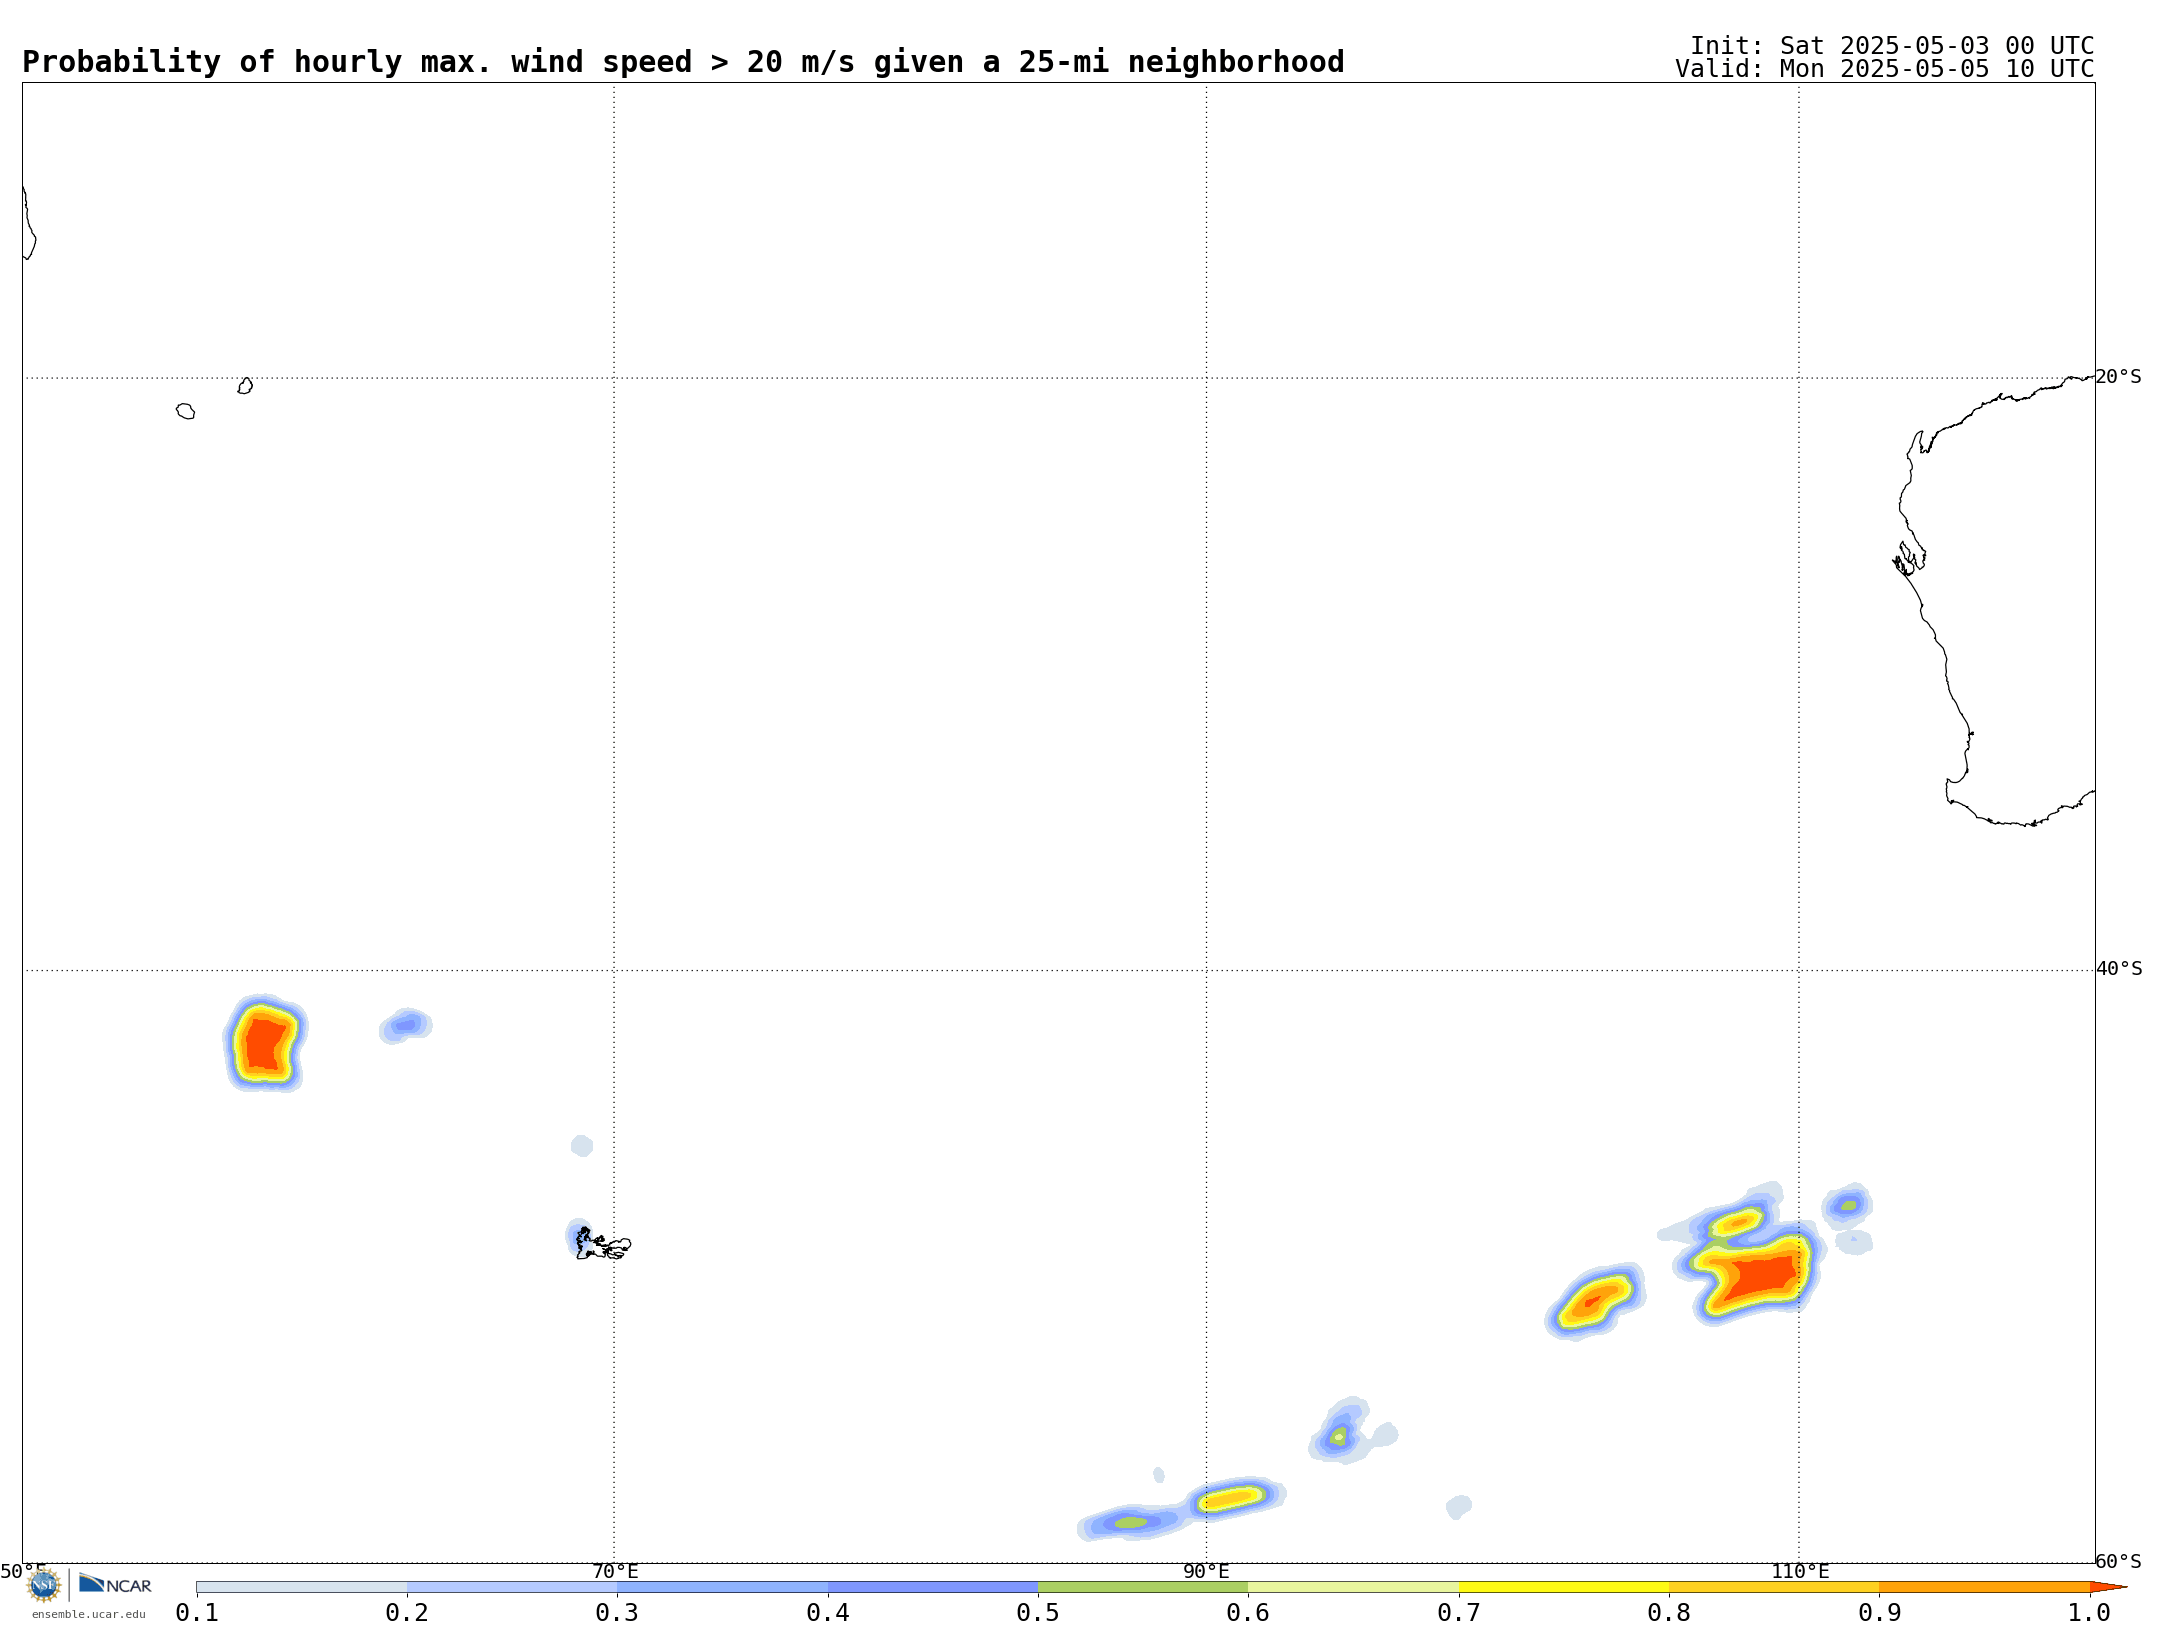
Task: Click the red-orange wind blob west of 70°E
Action: pyautogui.click(x=264, y=1043)
